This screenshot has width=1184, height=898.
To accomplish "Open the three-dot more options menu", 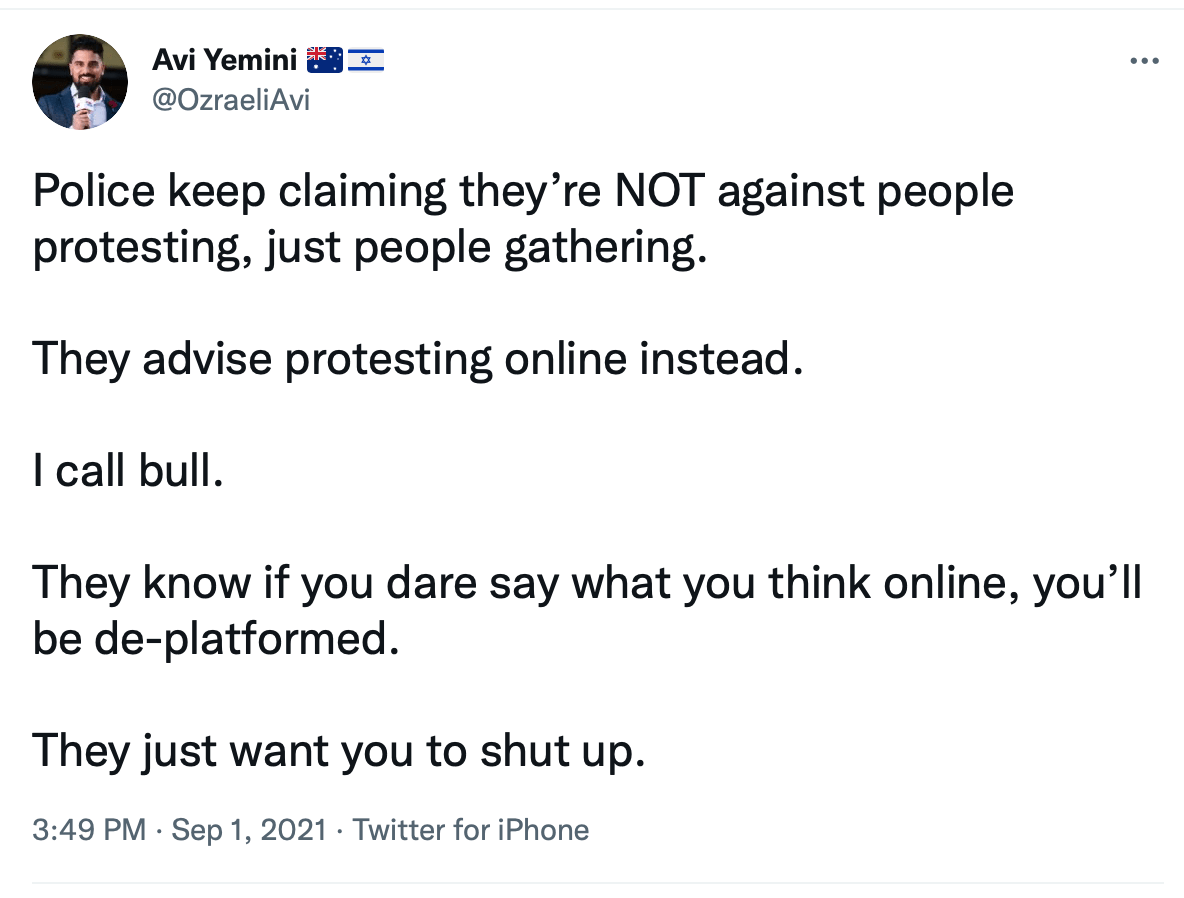I will [x=1144, y=60].
